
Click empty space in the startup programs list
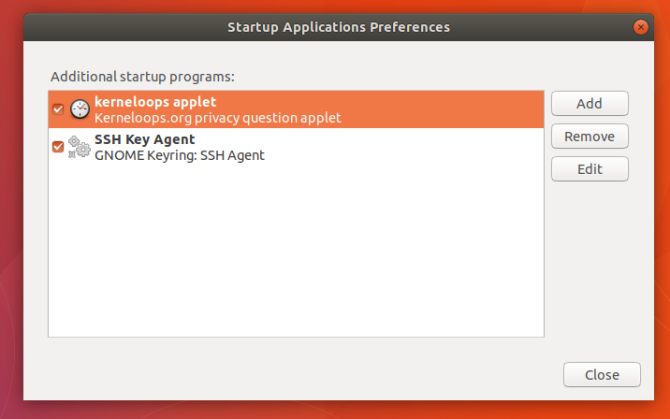click(x=296, y=251)
